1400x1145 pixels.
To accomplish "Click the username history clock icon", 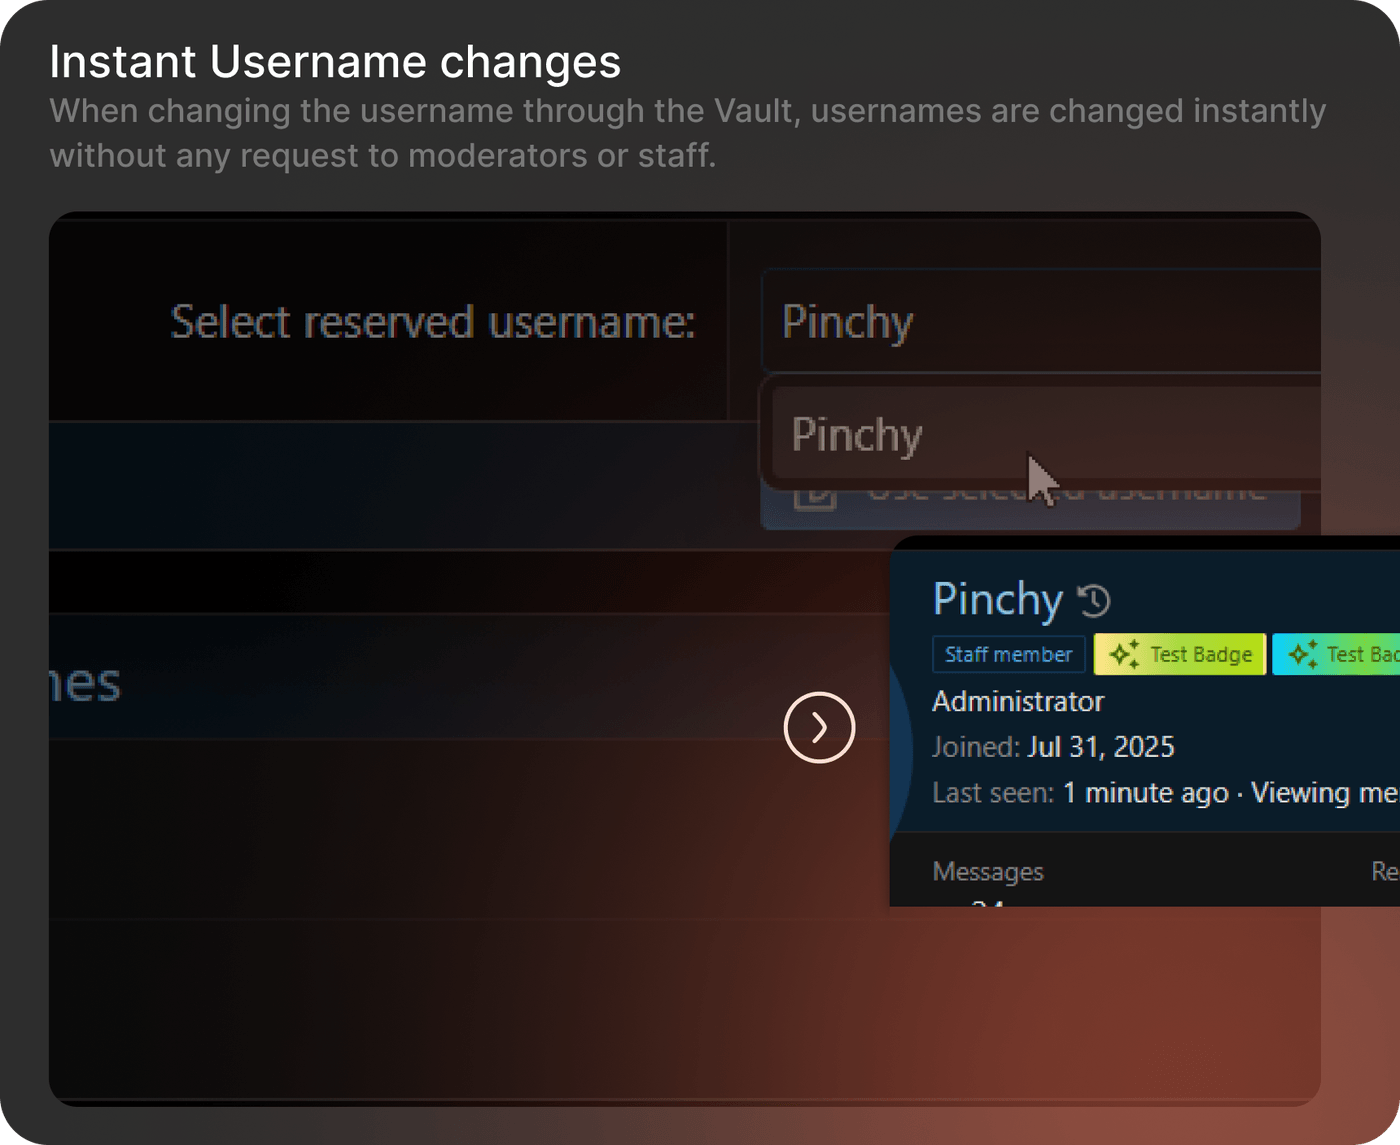I will point(1094,600).
